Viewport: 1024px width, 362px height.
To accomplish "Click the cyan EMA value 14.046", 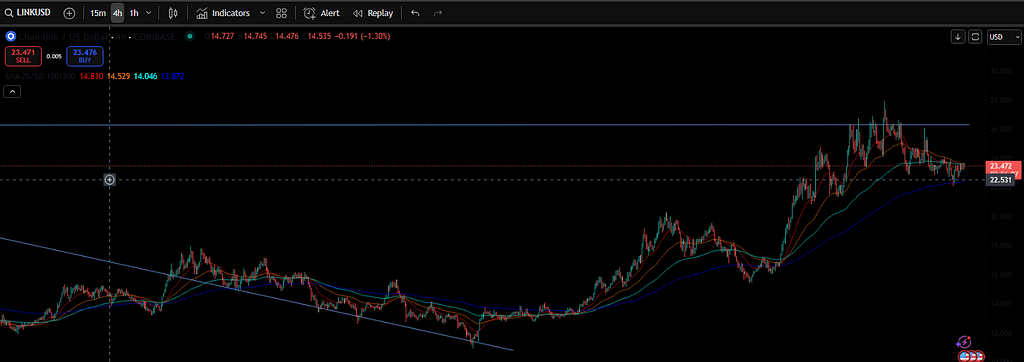I will tap(145, 76).
